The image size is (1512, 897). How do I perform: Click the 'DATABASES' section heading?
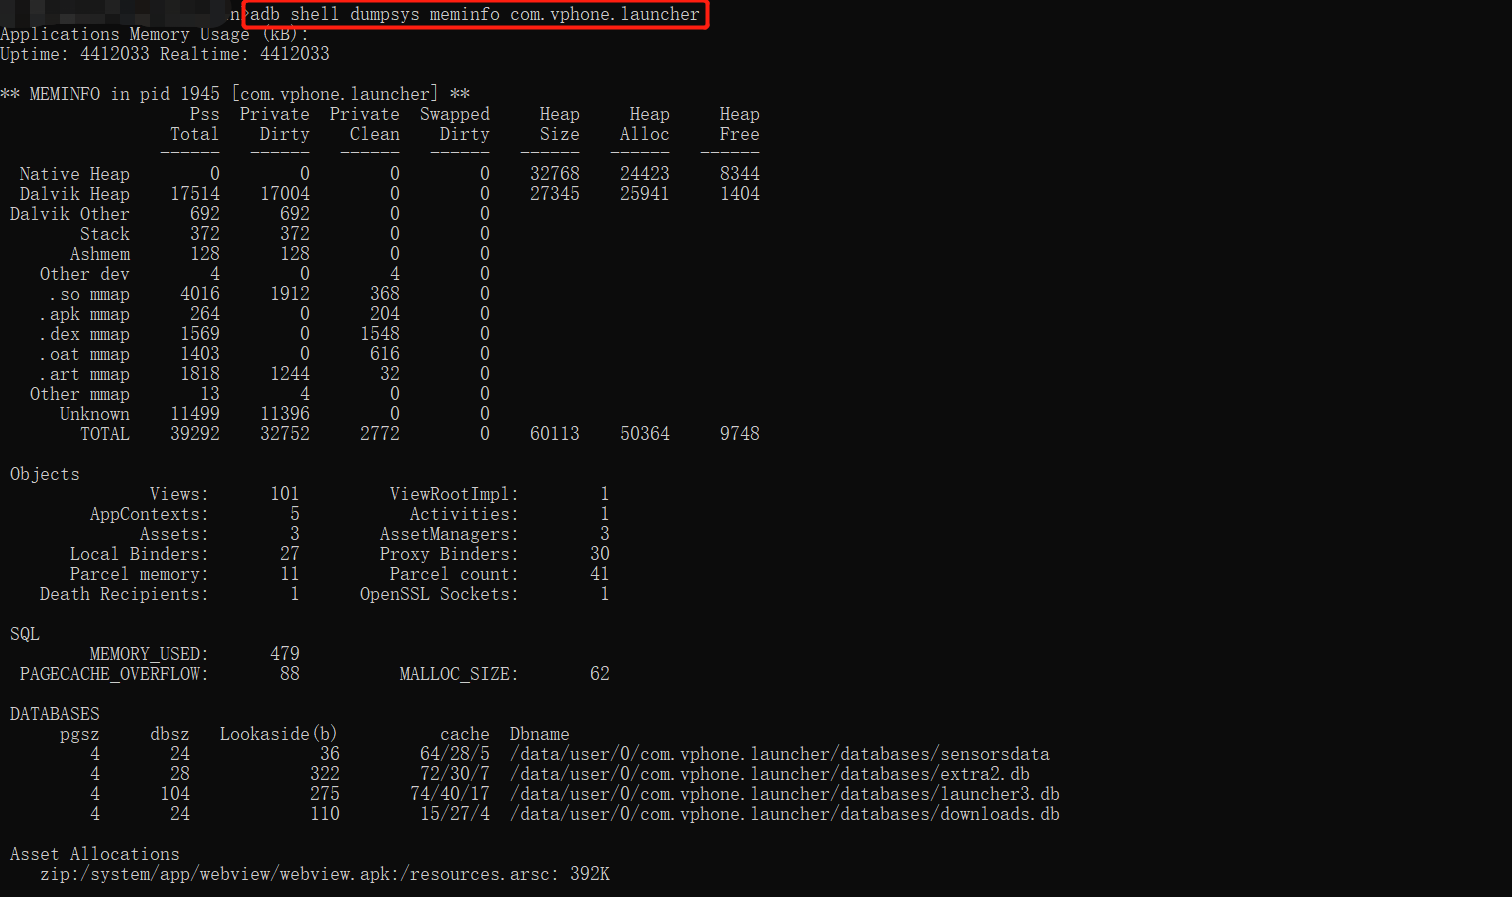coord(55,714)
